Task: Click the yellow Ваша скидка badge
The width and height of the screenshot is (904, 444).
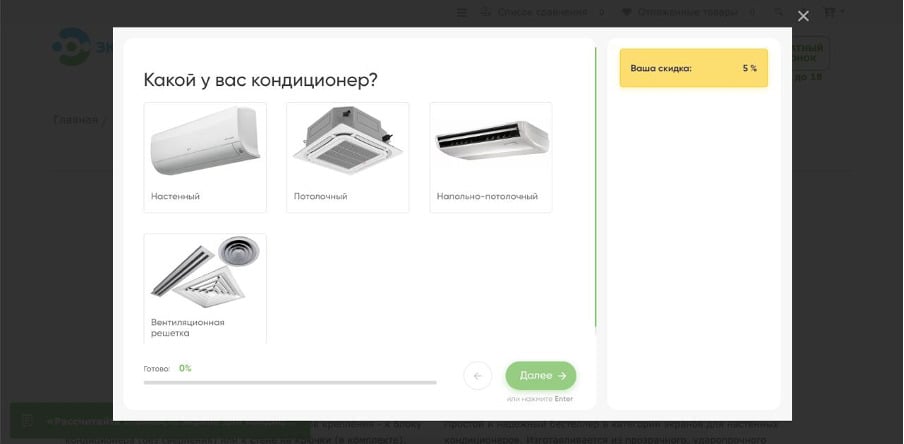Action: [x=693, y=69]
